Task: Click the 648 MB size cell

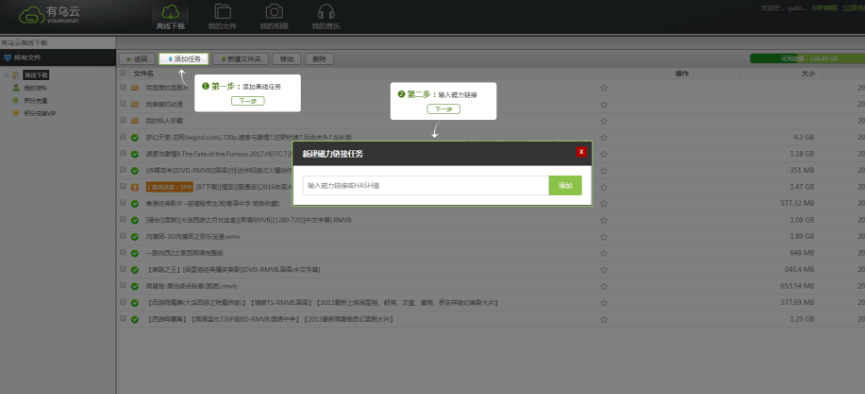Action: 802,253
